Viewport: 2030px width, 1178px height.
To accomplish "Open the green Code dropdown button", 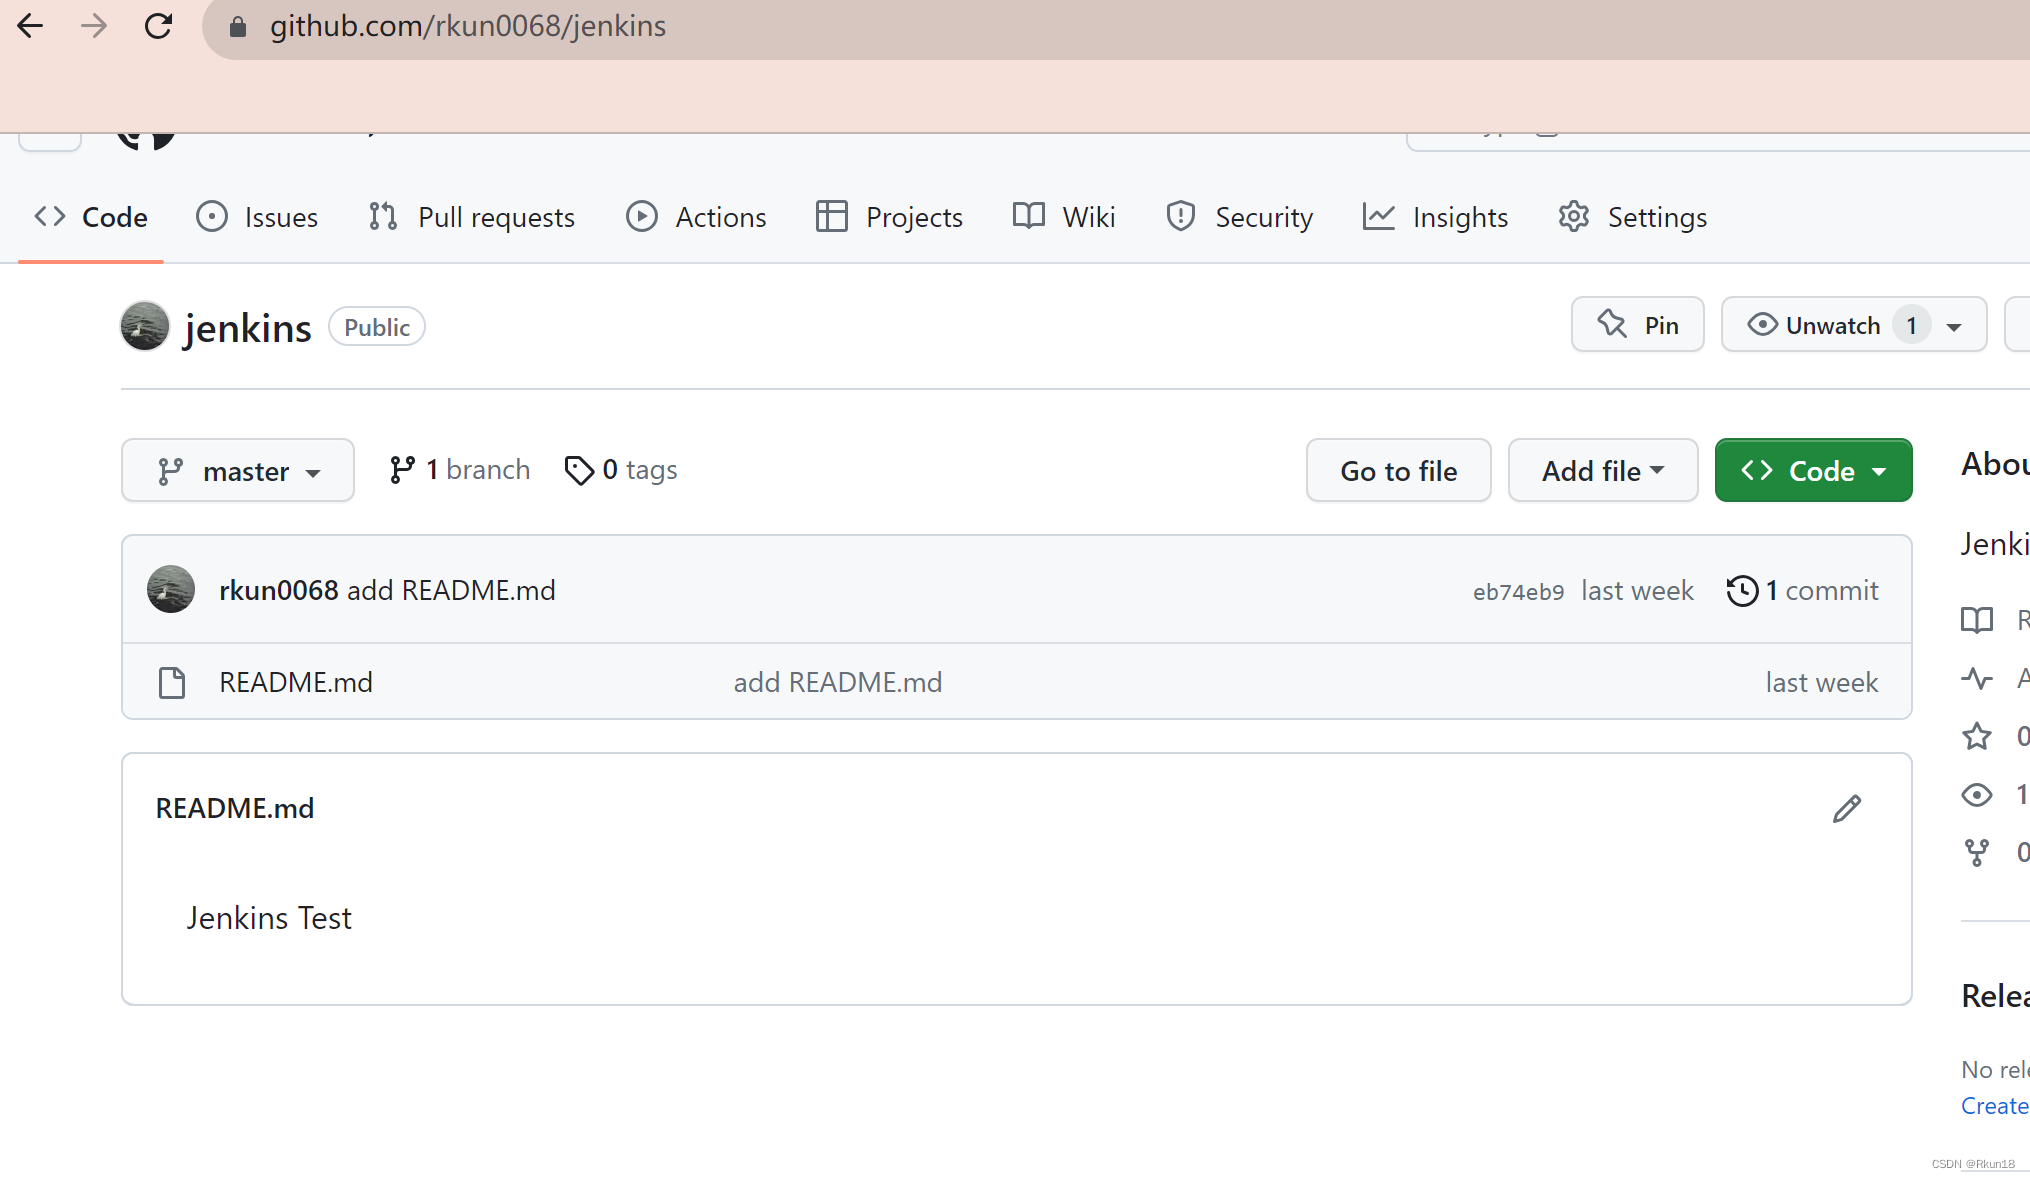I will point(1814,470).
